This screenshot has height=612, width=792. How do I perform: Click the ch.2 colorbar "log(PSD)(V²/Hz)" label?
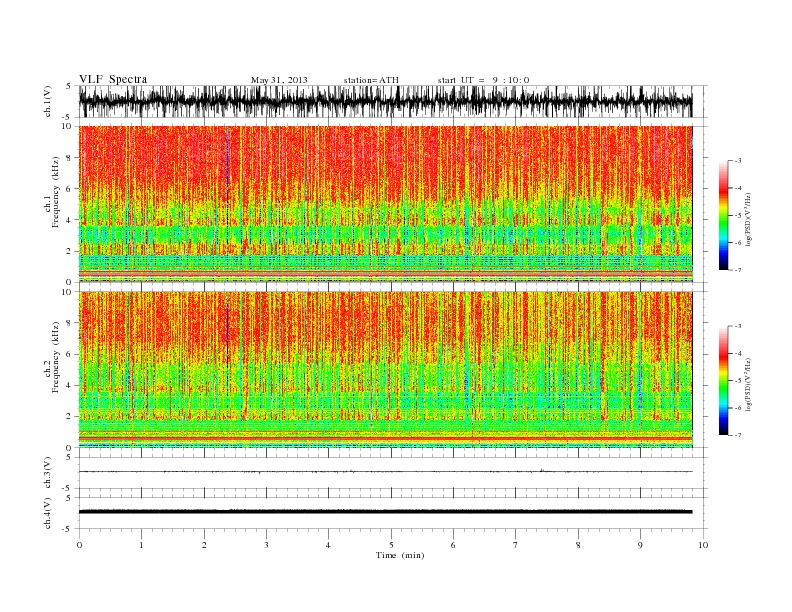click(x=749, y=384)
